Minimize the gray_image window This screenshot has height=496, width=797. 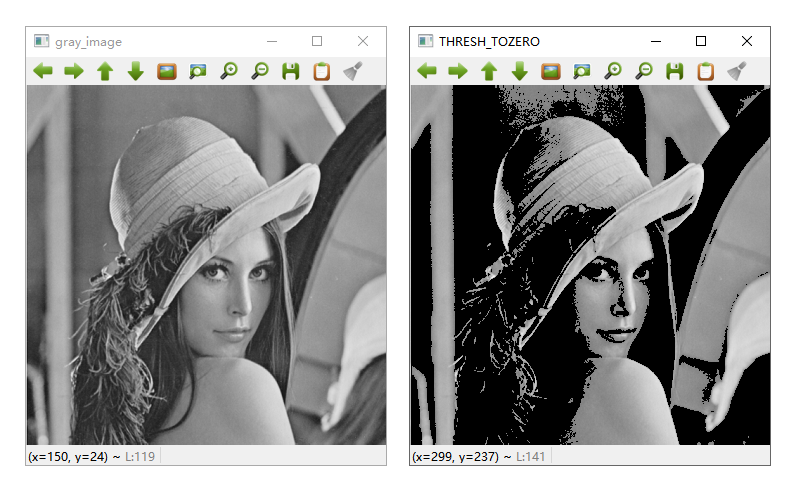272,41
